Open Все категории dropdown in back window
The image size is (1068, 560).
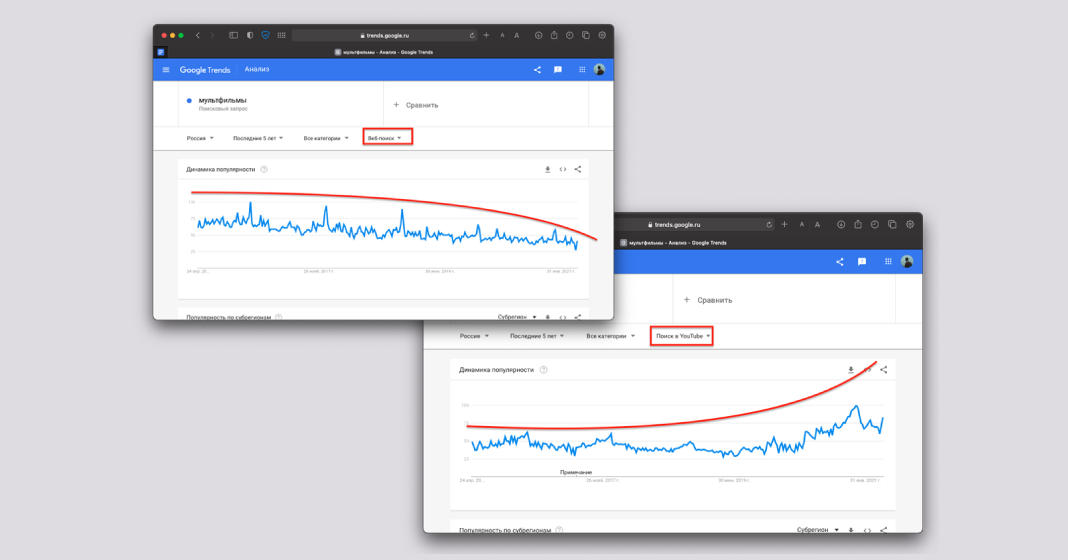coord(610,336)
